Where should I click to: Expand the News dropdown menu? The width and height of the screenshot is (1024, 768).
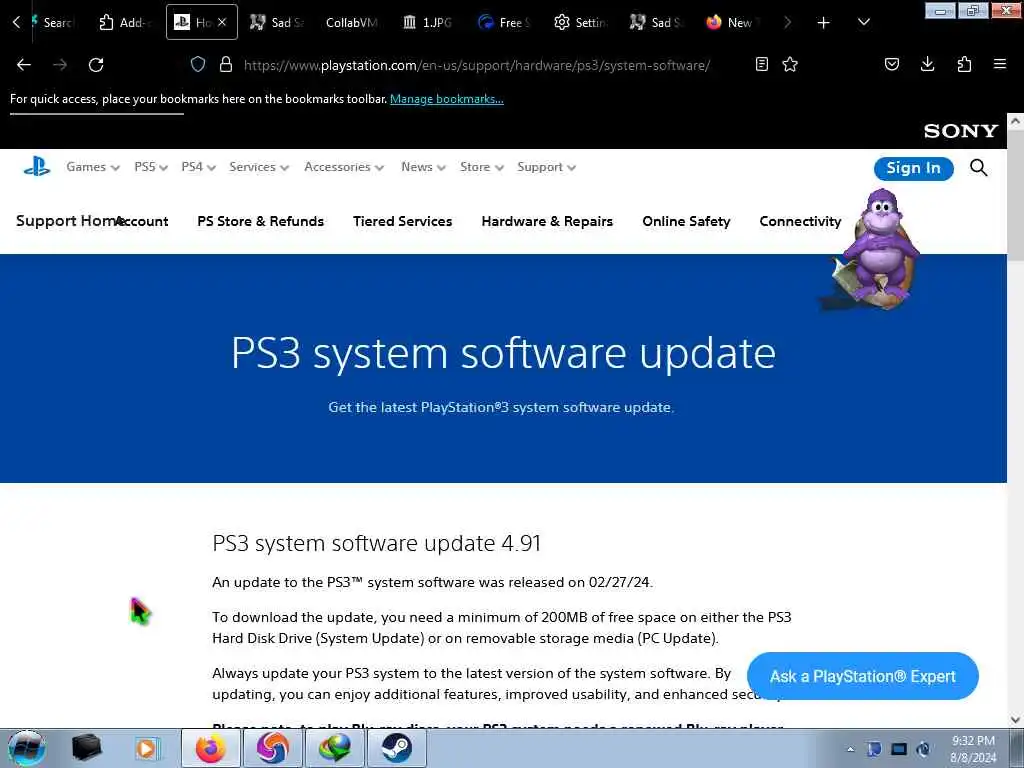tap(423, 167)
